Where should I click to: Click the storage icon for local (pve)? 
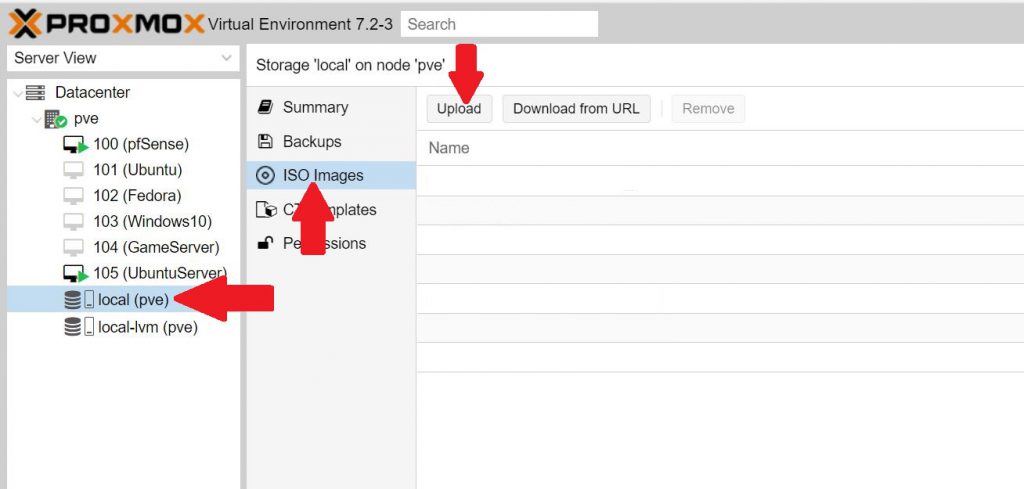(x=79, y=300)
